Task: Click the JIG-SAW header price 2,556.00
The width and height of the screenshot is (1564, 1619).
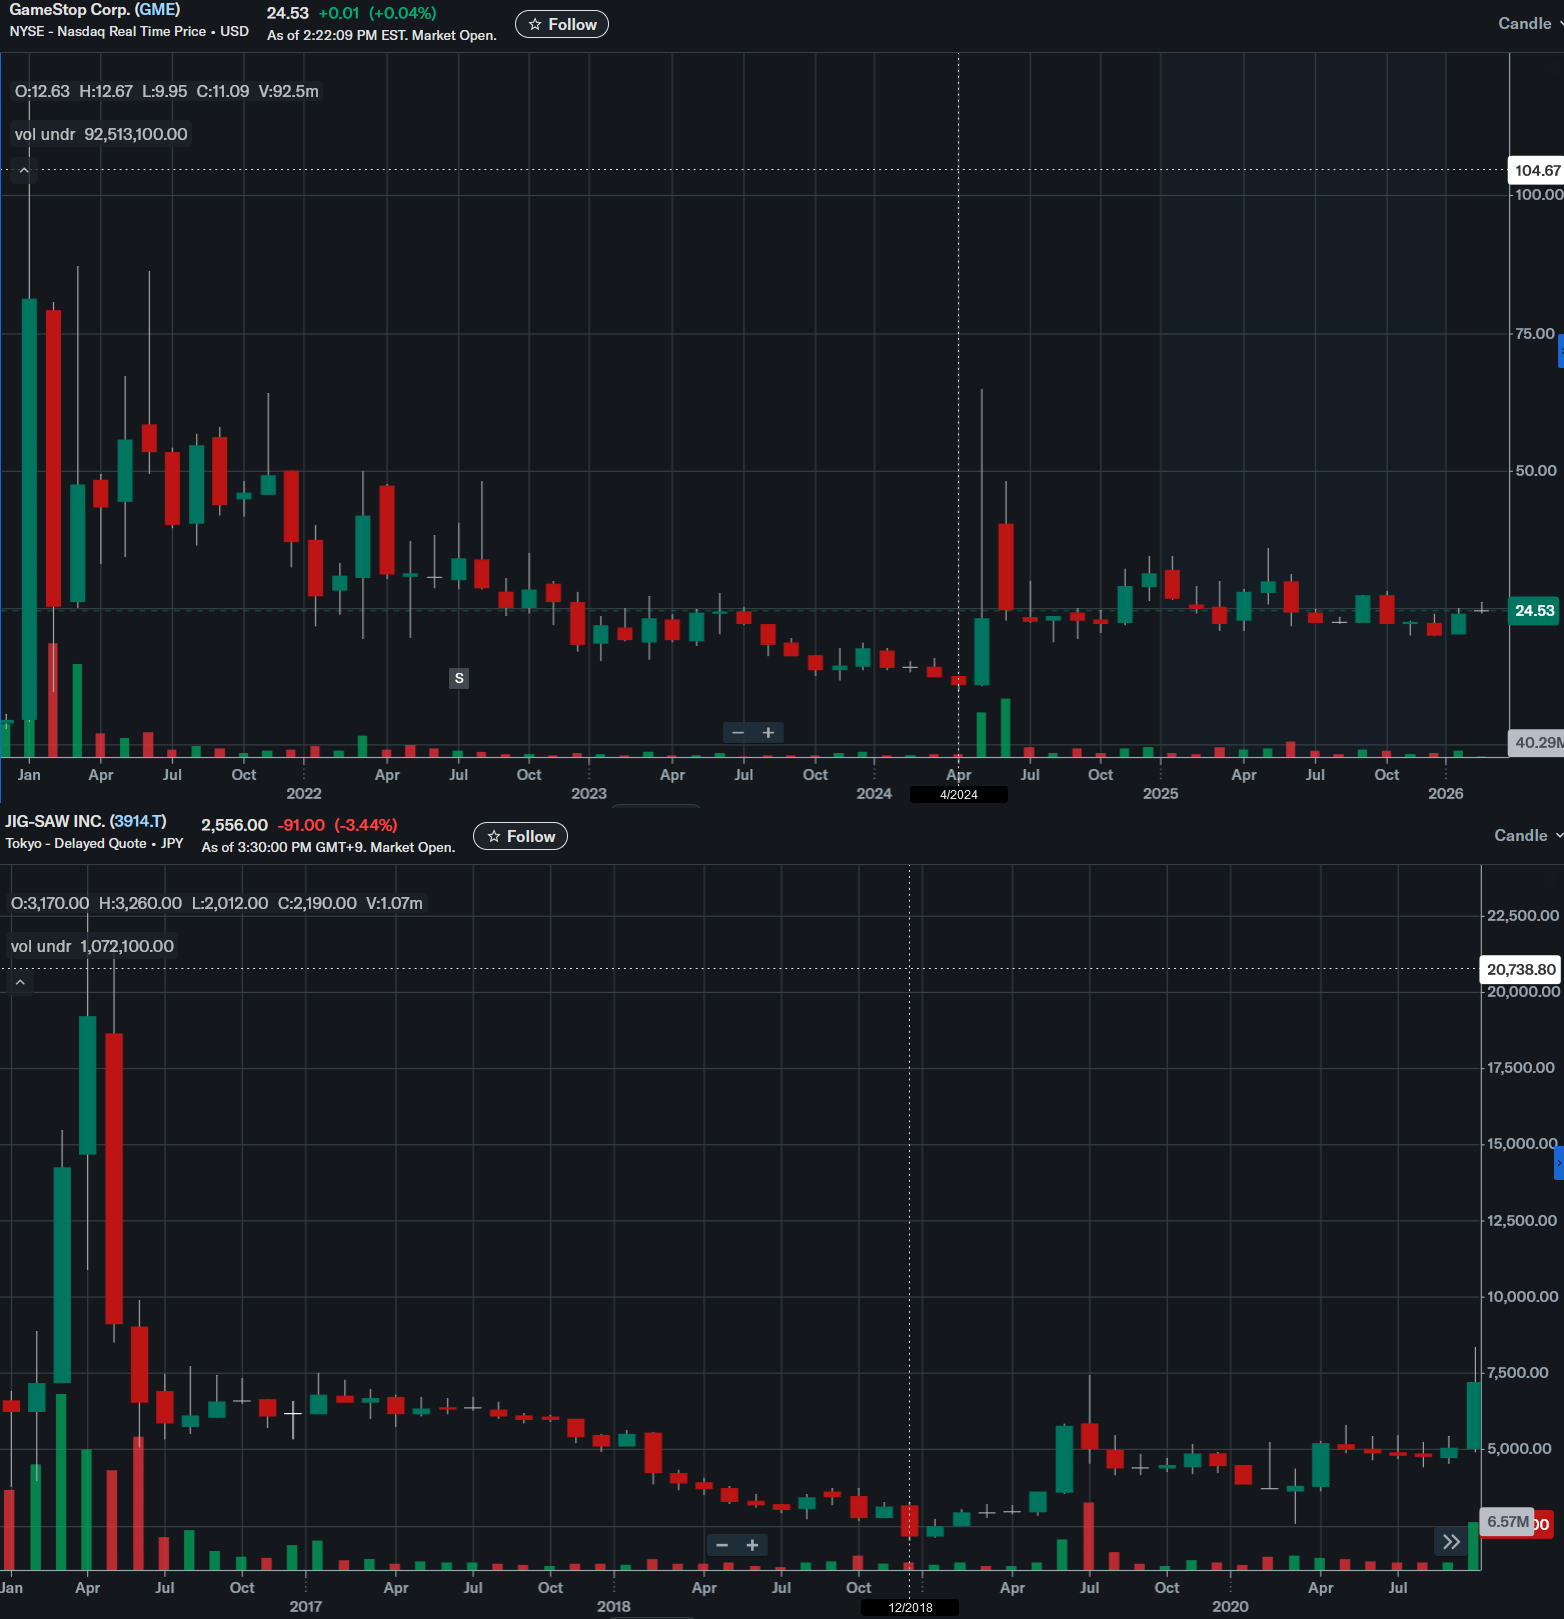Action: click(x=235, y=825)
